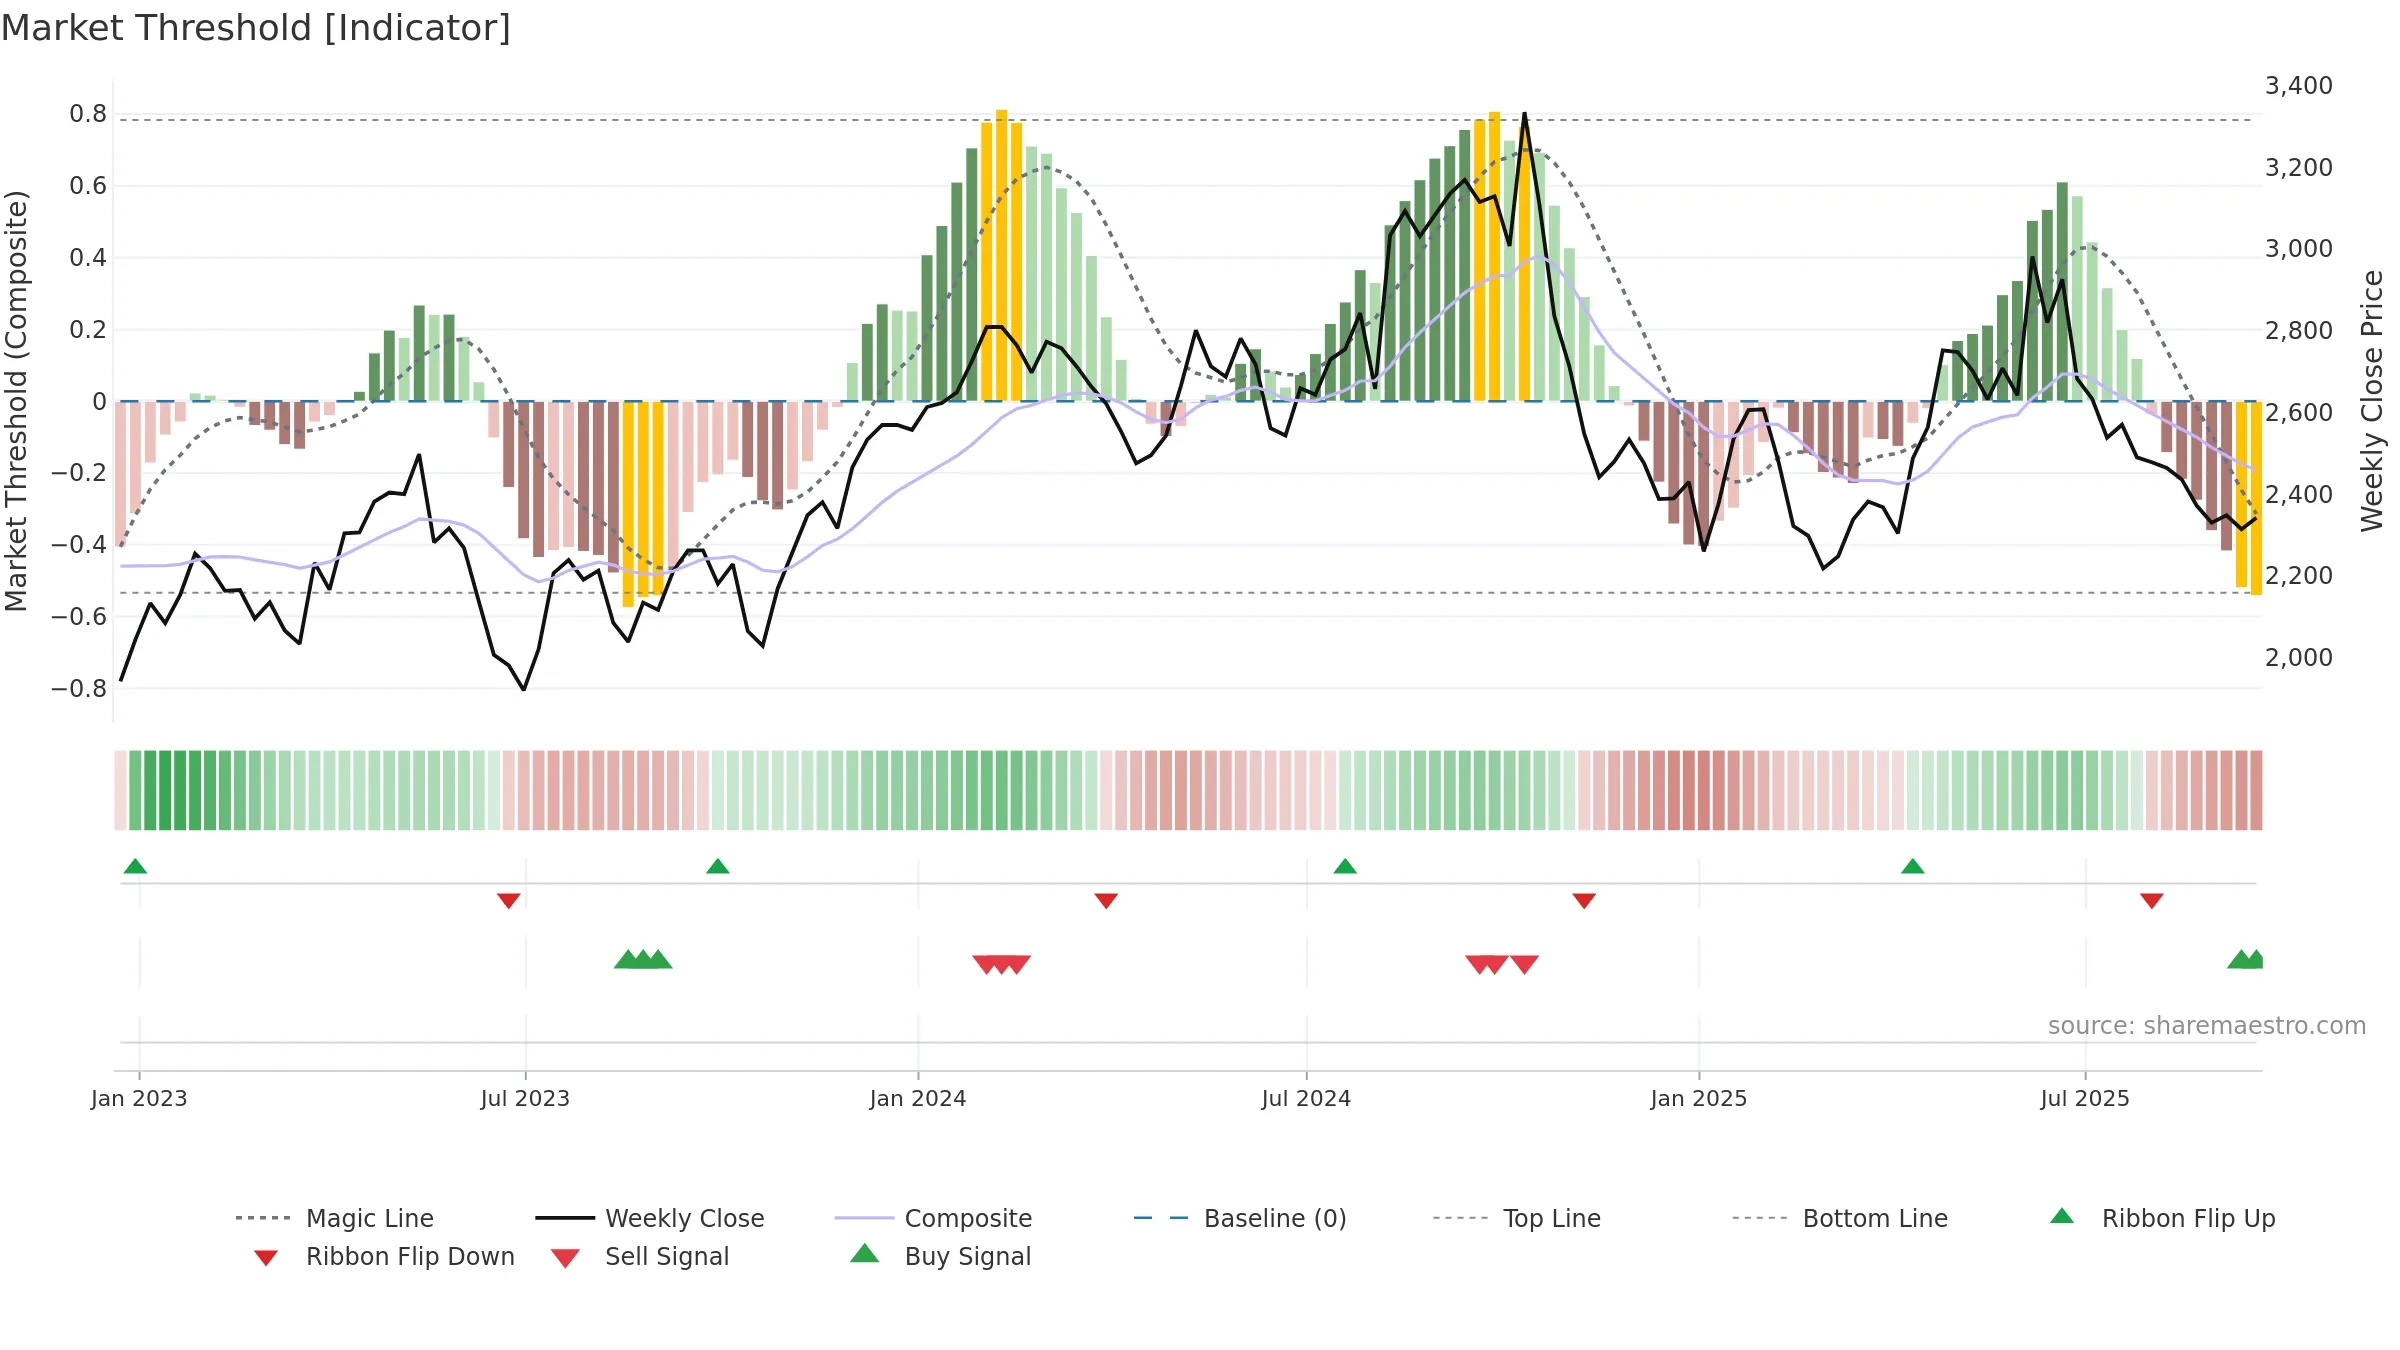2400x1350 pixels.
Task: Click the 0.8 left-axis tick label
Action: click(88, 114)
